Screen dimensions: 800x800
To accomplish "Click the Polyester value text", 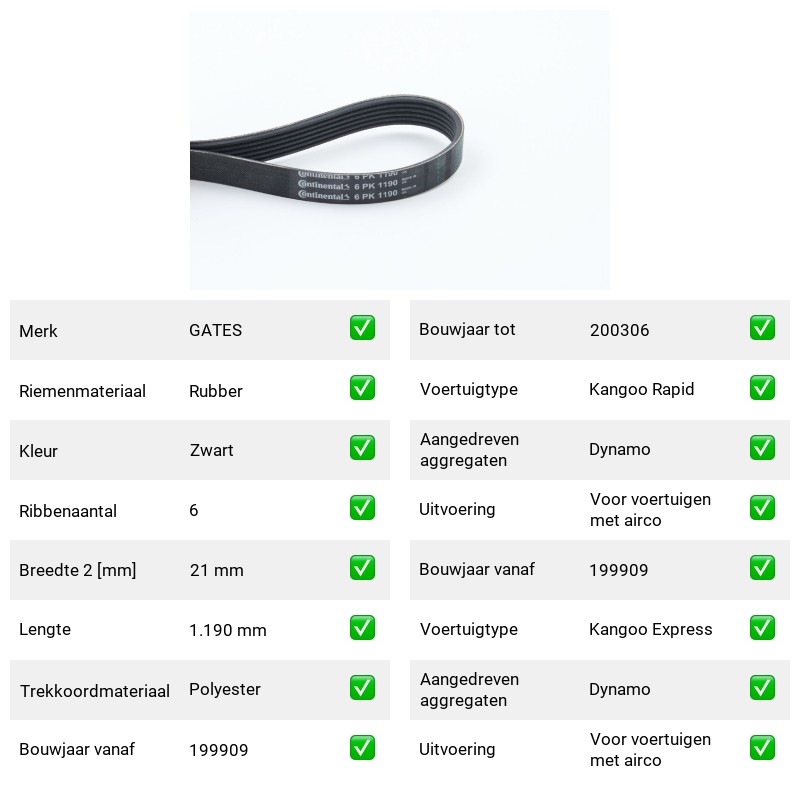I will click(224, 689).
